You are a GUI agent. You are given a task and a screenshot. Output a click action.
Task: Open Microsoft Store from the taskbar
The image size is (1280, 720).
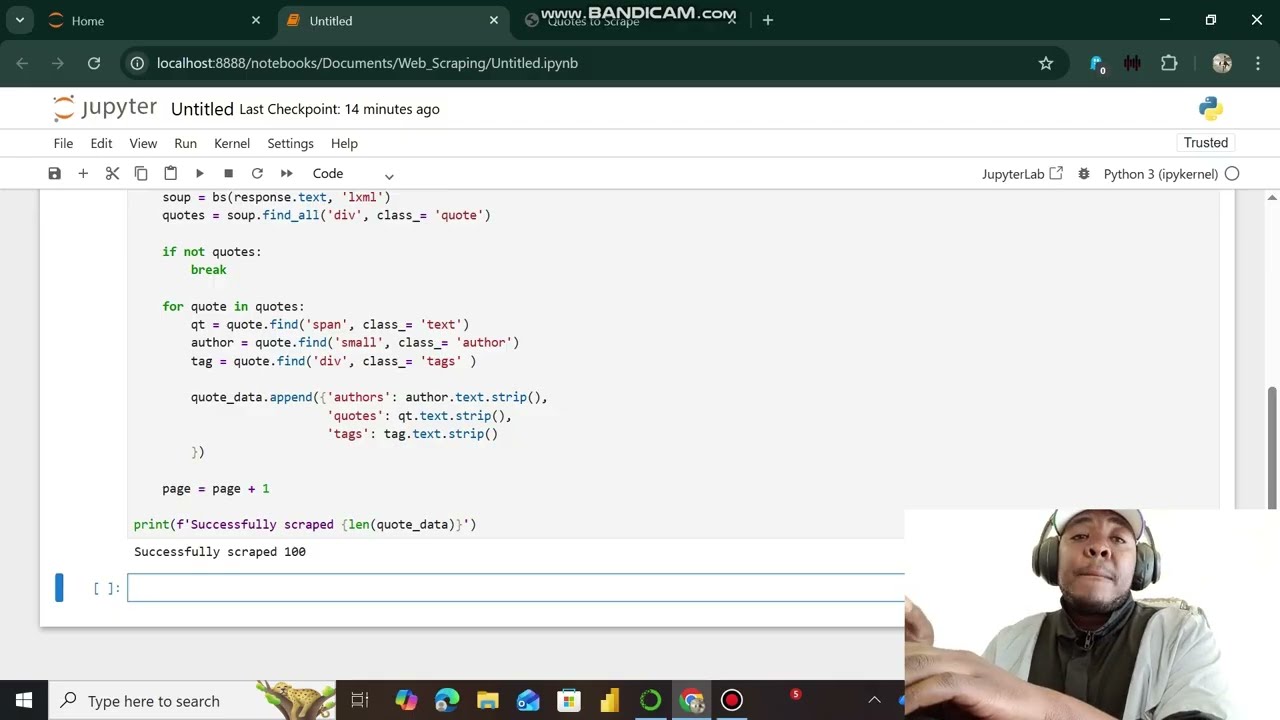569,701
